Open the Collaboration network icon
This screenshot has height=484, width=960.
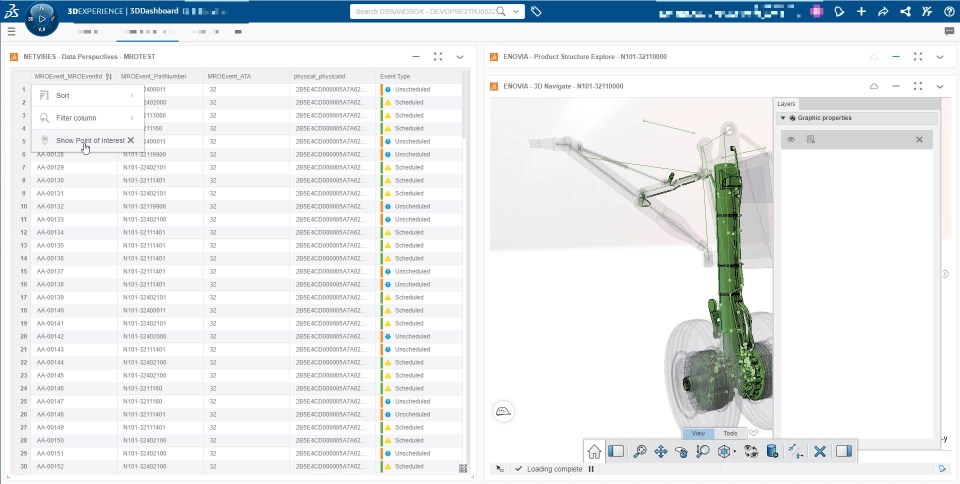pos(906,11)
